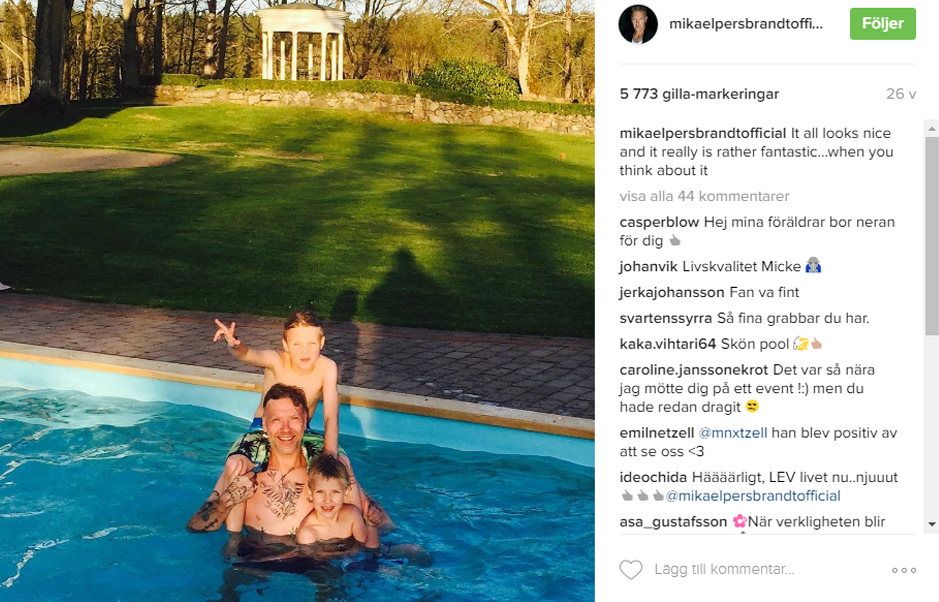The height and width of the screenshot is (602, 939).
Task: Toggle the green Följer follow button
Action: coord(883,24)
